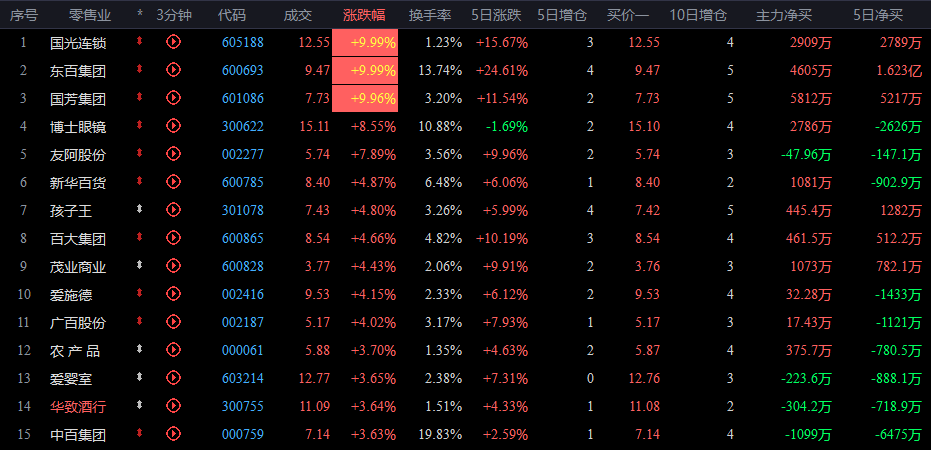Select the 新华百货 stock row name
This screenshot has width=931, height=450.
coord(78,182)
